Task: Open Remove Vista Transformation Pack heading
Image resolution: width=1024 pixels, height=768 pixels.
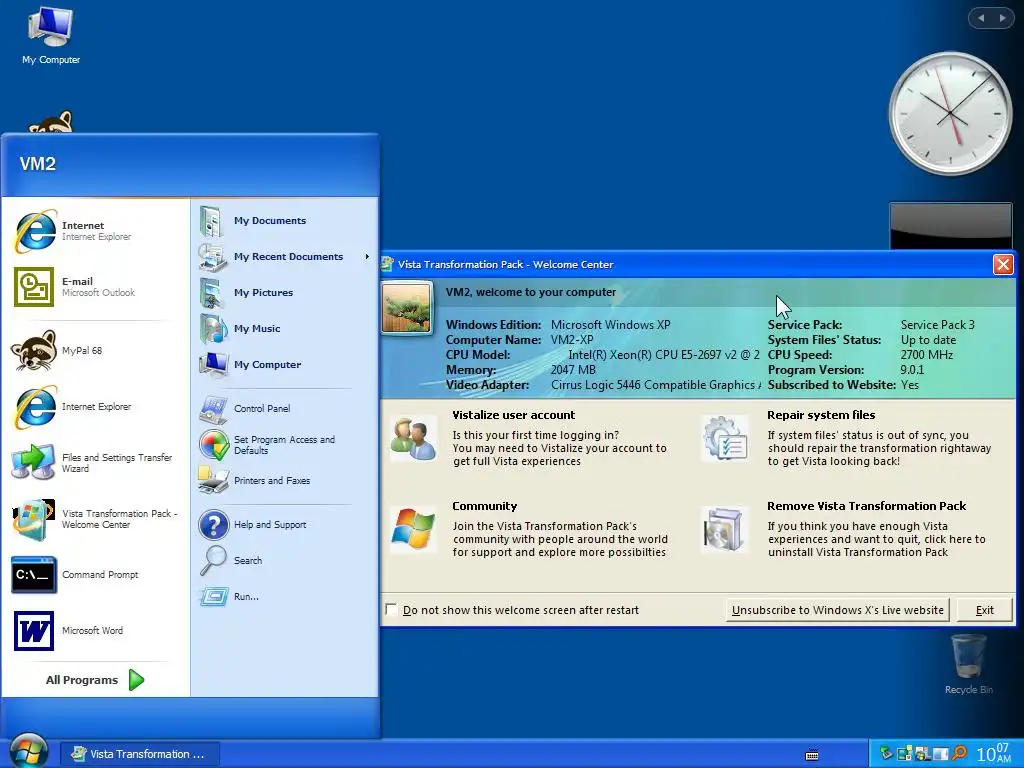Action: point(867,506)
